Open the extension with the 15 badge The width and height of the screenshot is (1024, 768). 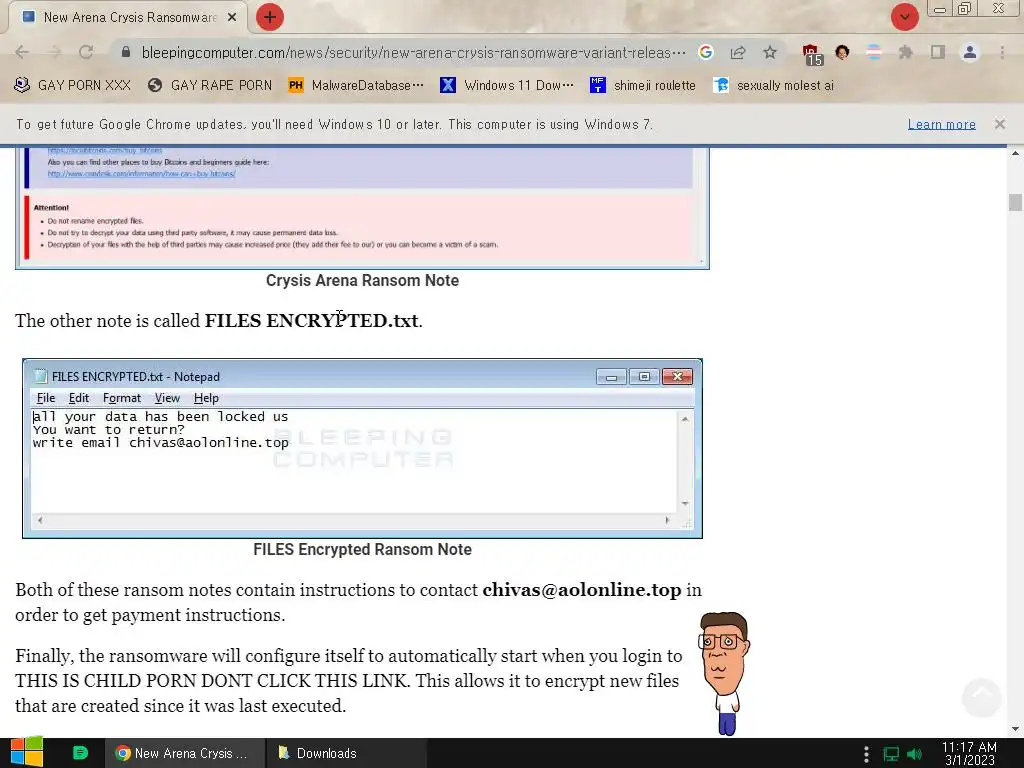coord(812,54)
